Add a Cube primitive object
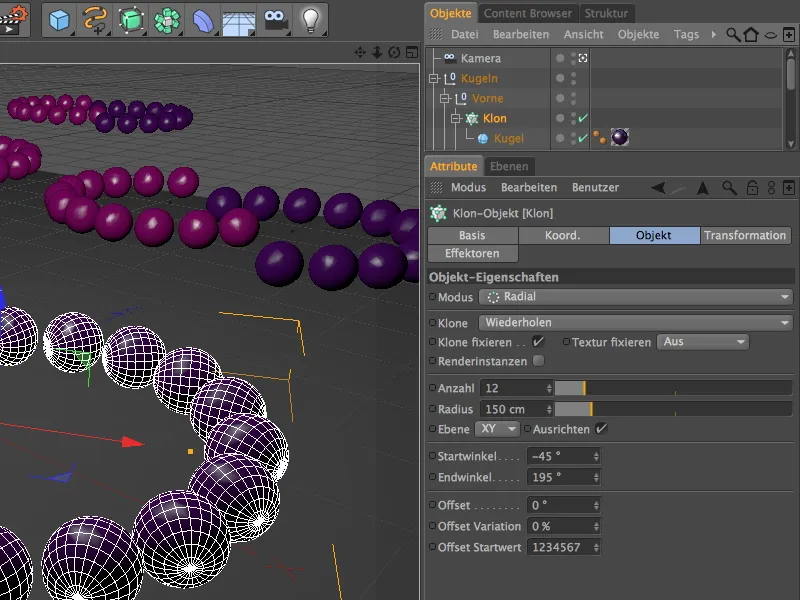 point(59,20)
